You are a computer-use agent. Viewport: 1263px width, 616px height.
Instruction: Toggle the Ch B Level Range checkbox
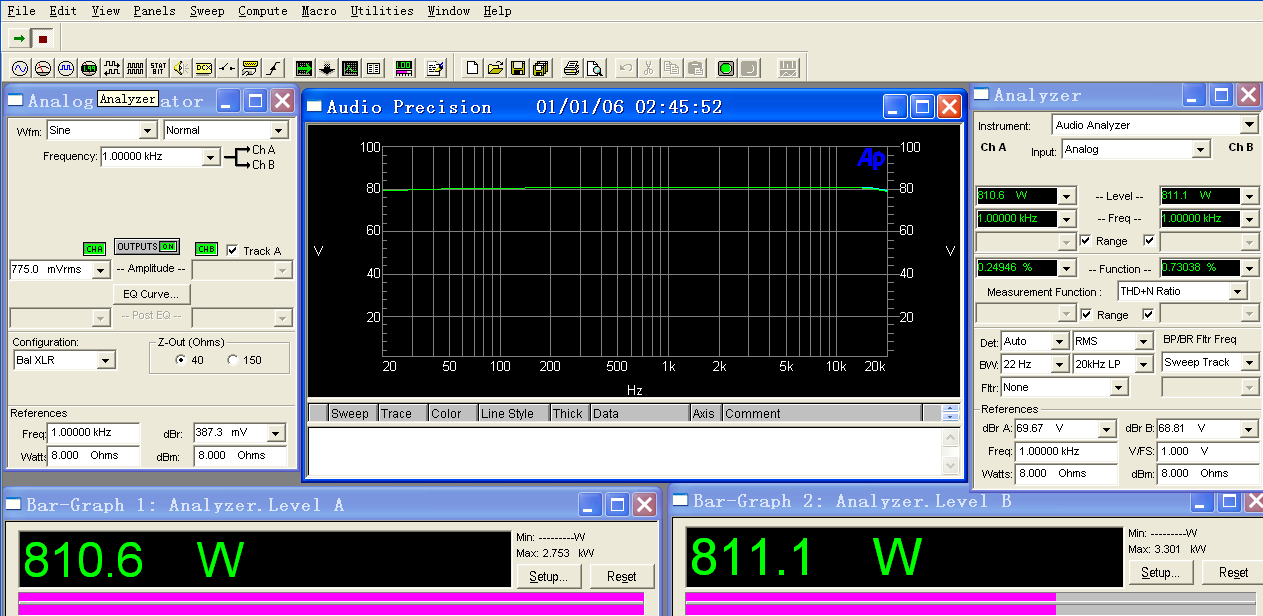(1149, 241)
